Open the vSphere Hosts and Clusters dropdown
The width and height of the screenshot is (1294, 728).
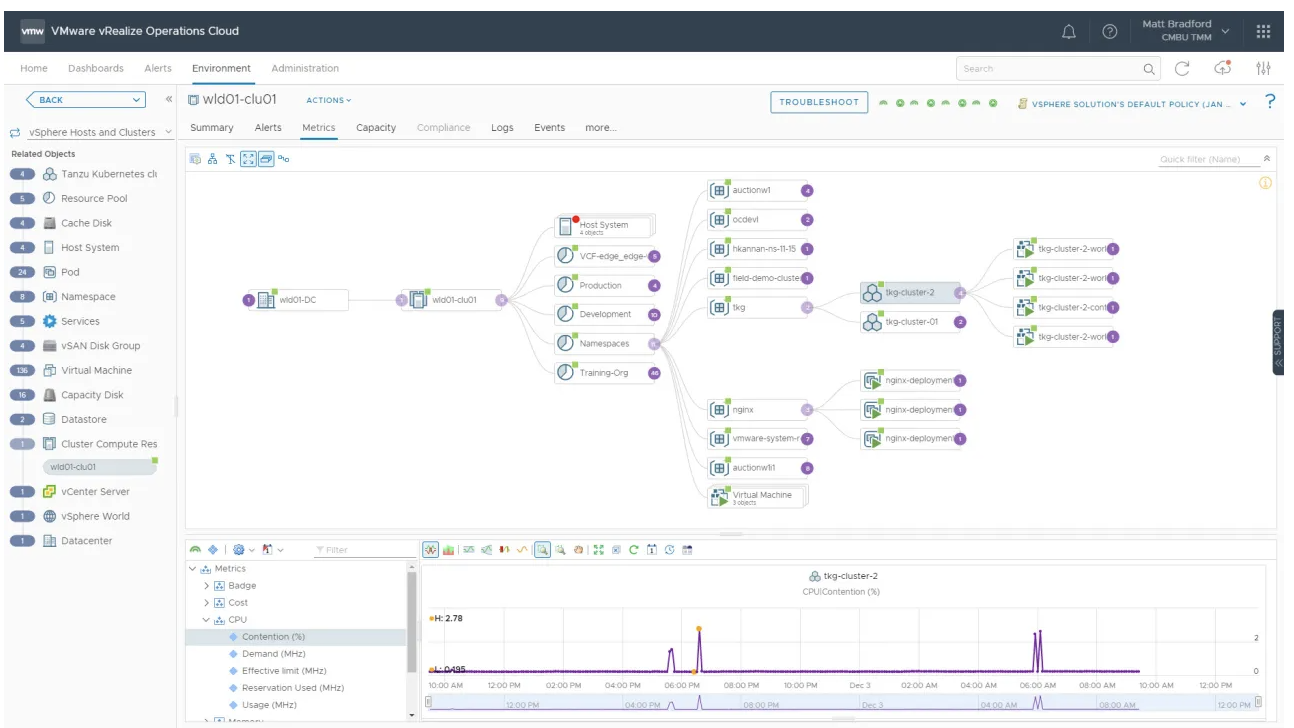coord(91,132)
